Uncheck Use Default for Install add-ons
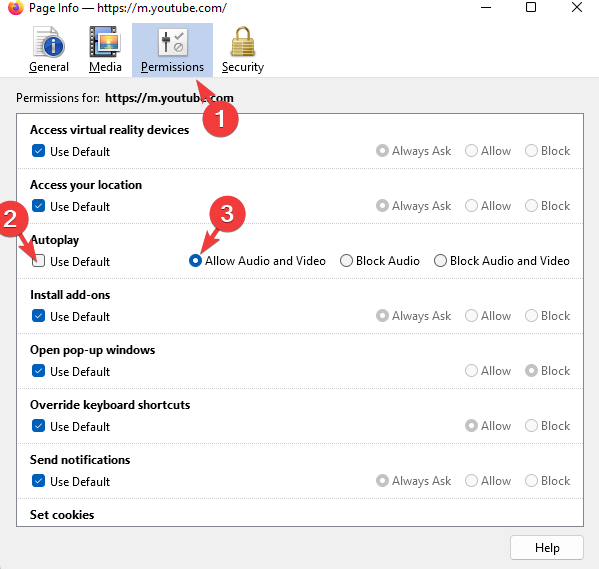Viewport: 599px width, 569px height. pyautogui.click(x=38, y=316)
